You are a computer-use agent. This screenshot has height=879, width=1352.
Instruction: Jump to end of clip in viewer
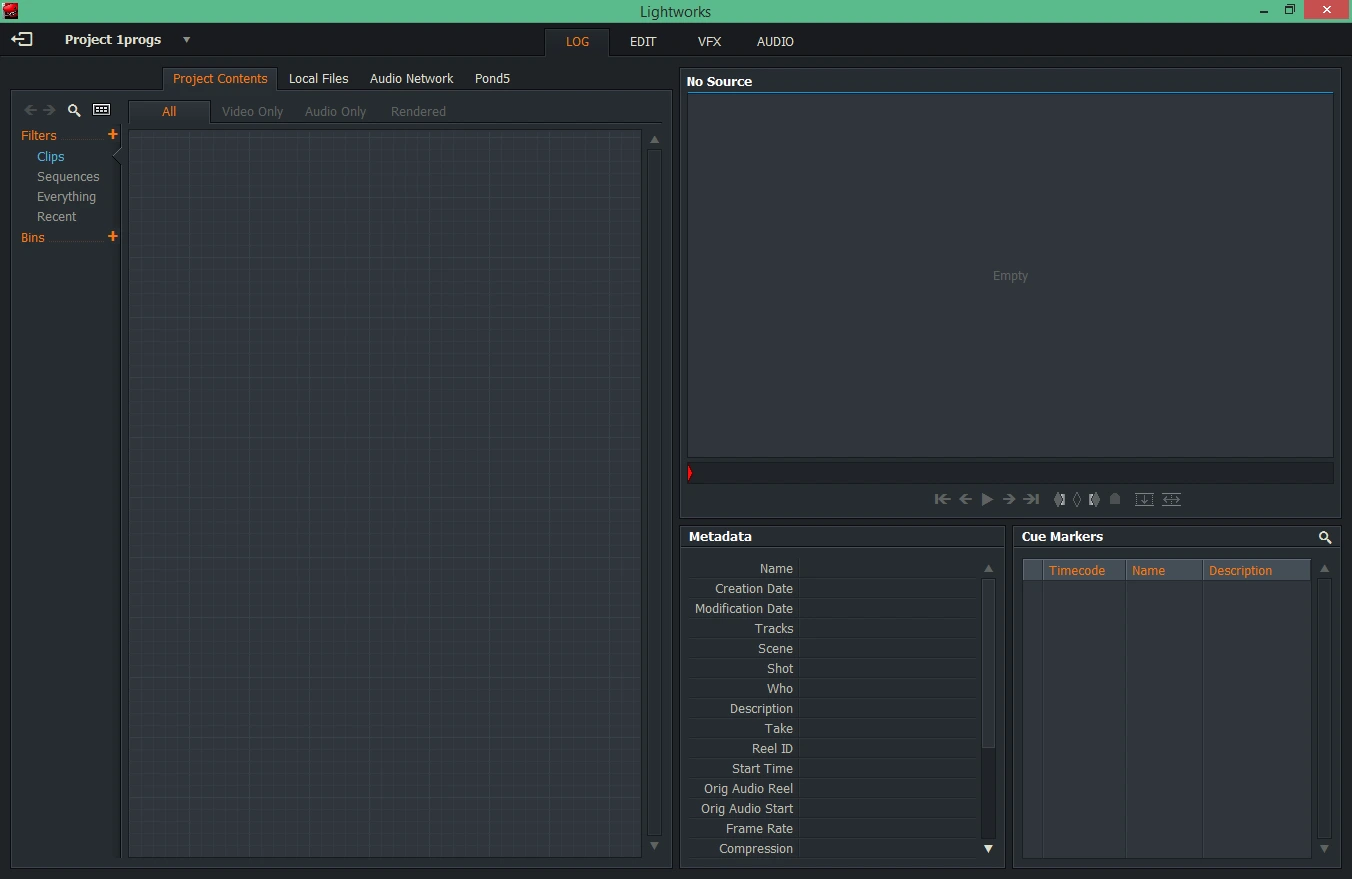coord(1031,499)
